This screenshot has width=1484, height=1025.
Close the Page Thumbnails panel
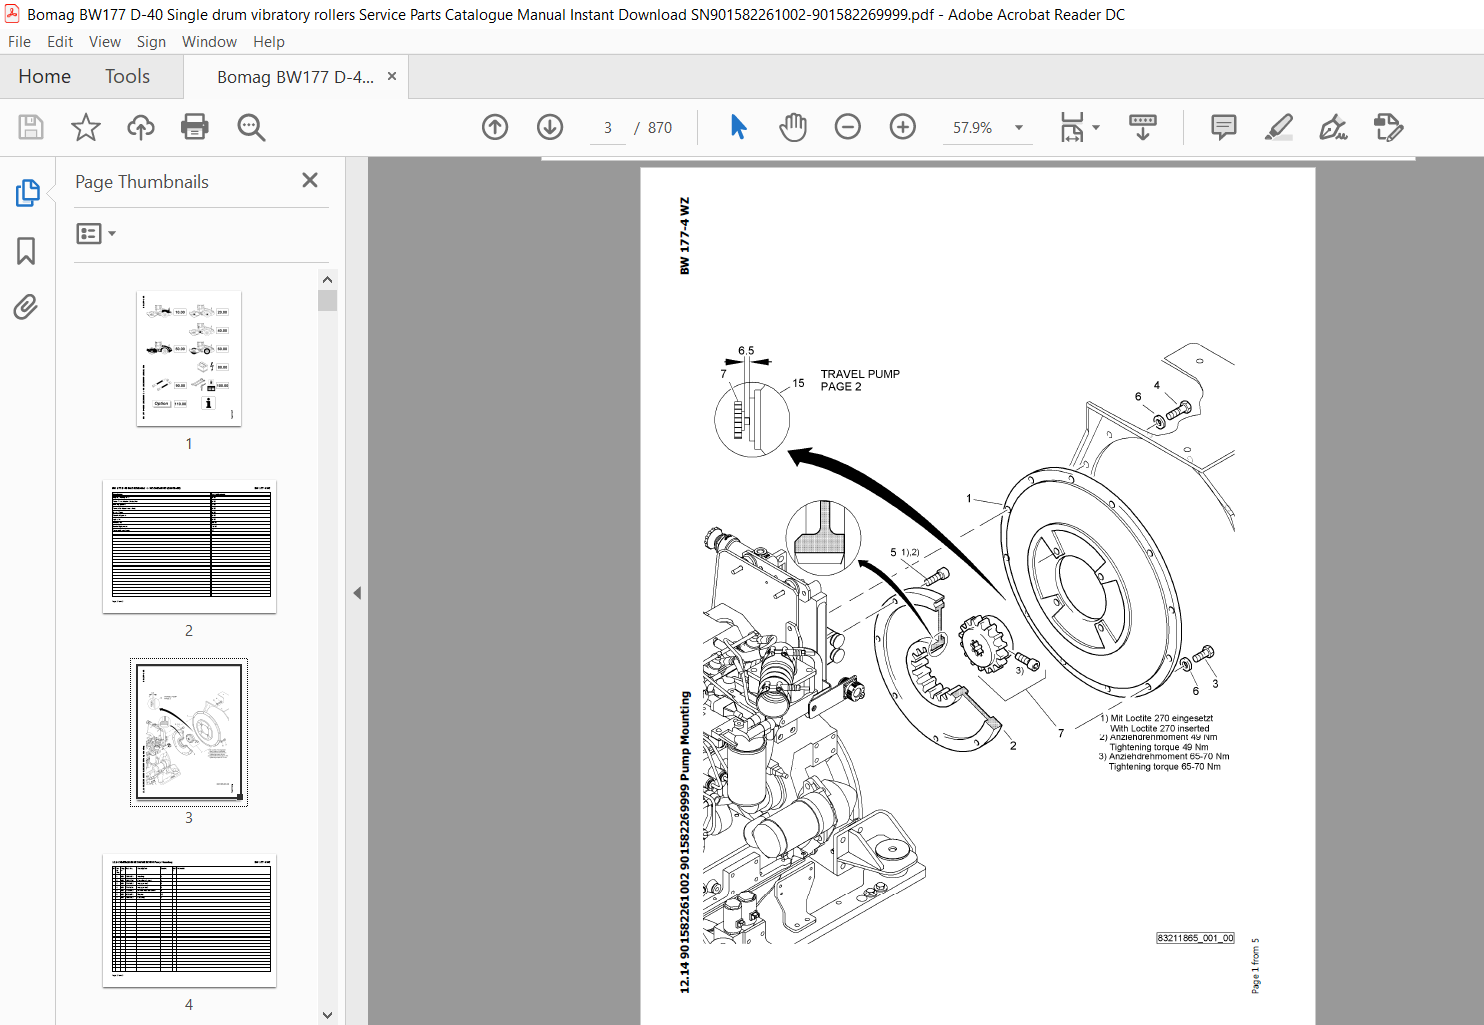[310, 180]
